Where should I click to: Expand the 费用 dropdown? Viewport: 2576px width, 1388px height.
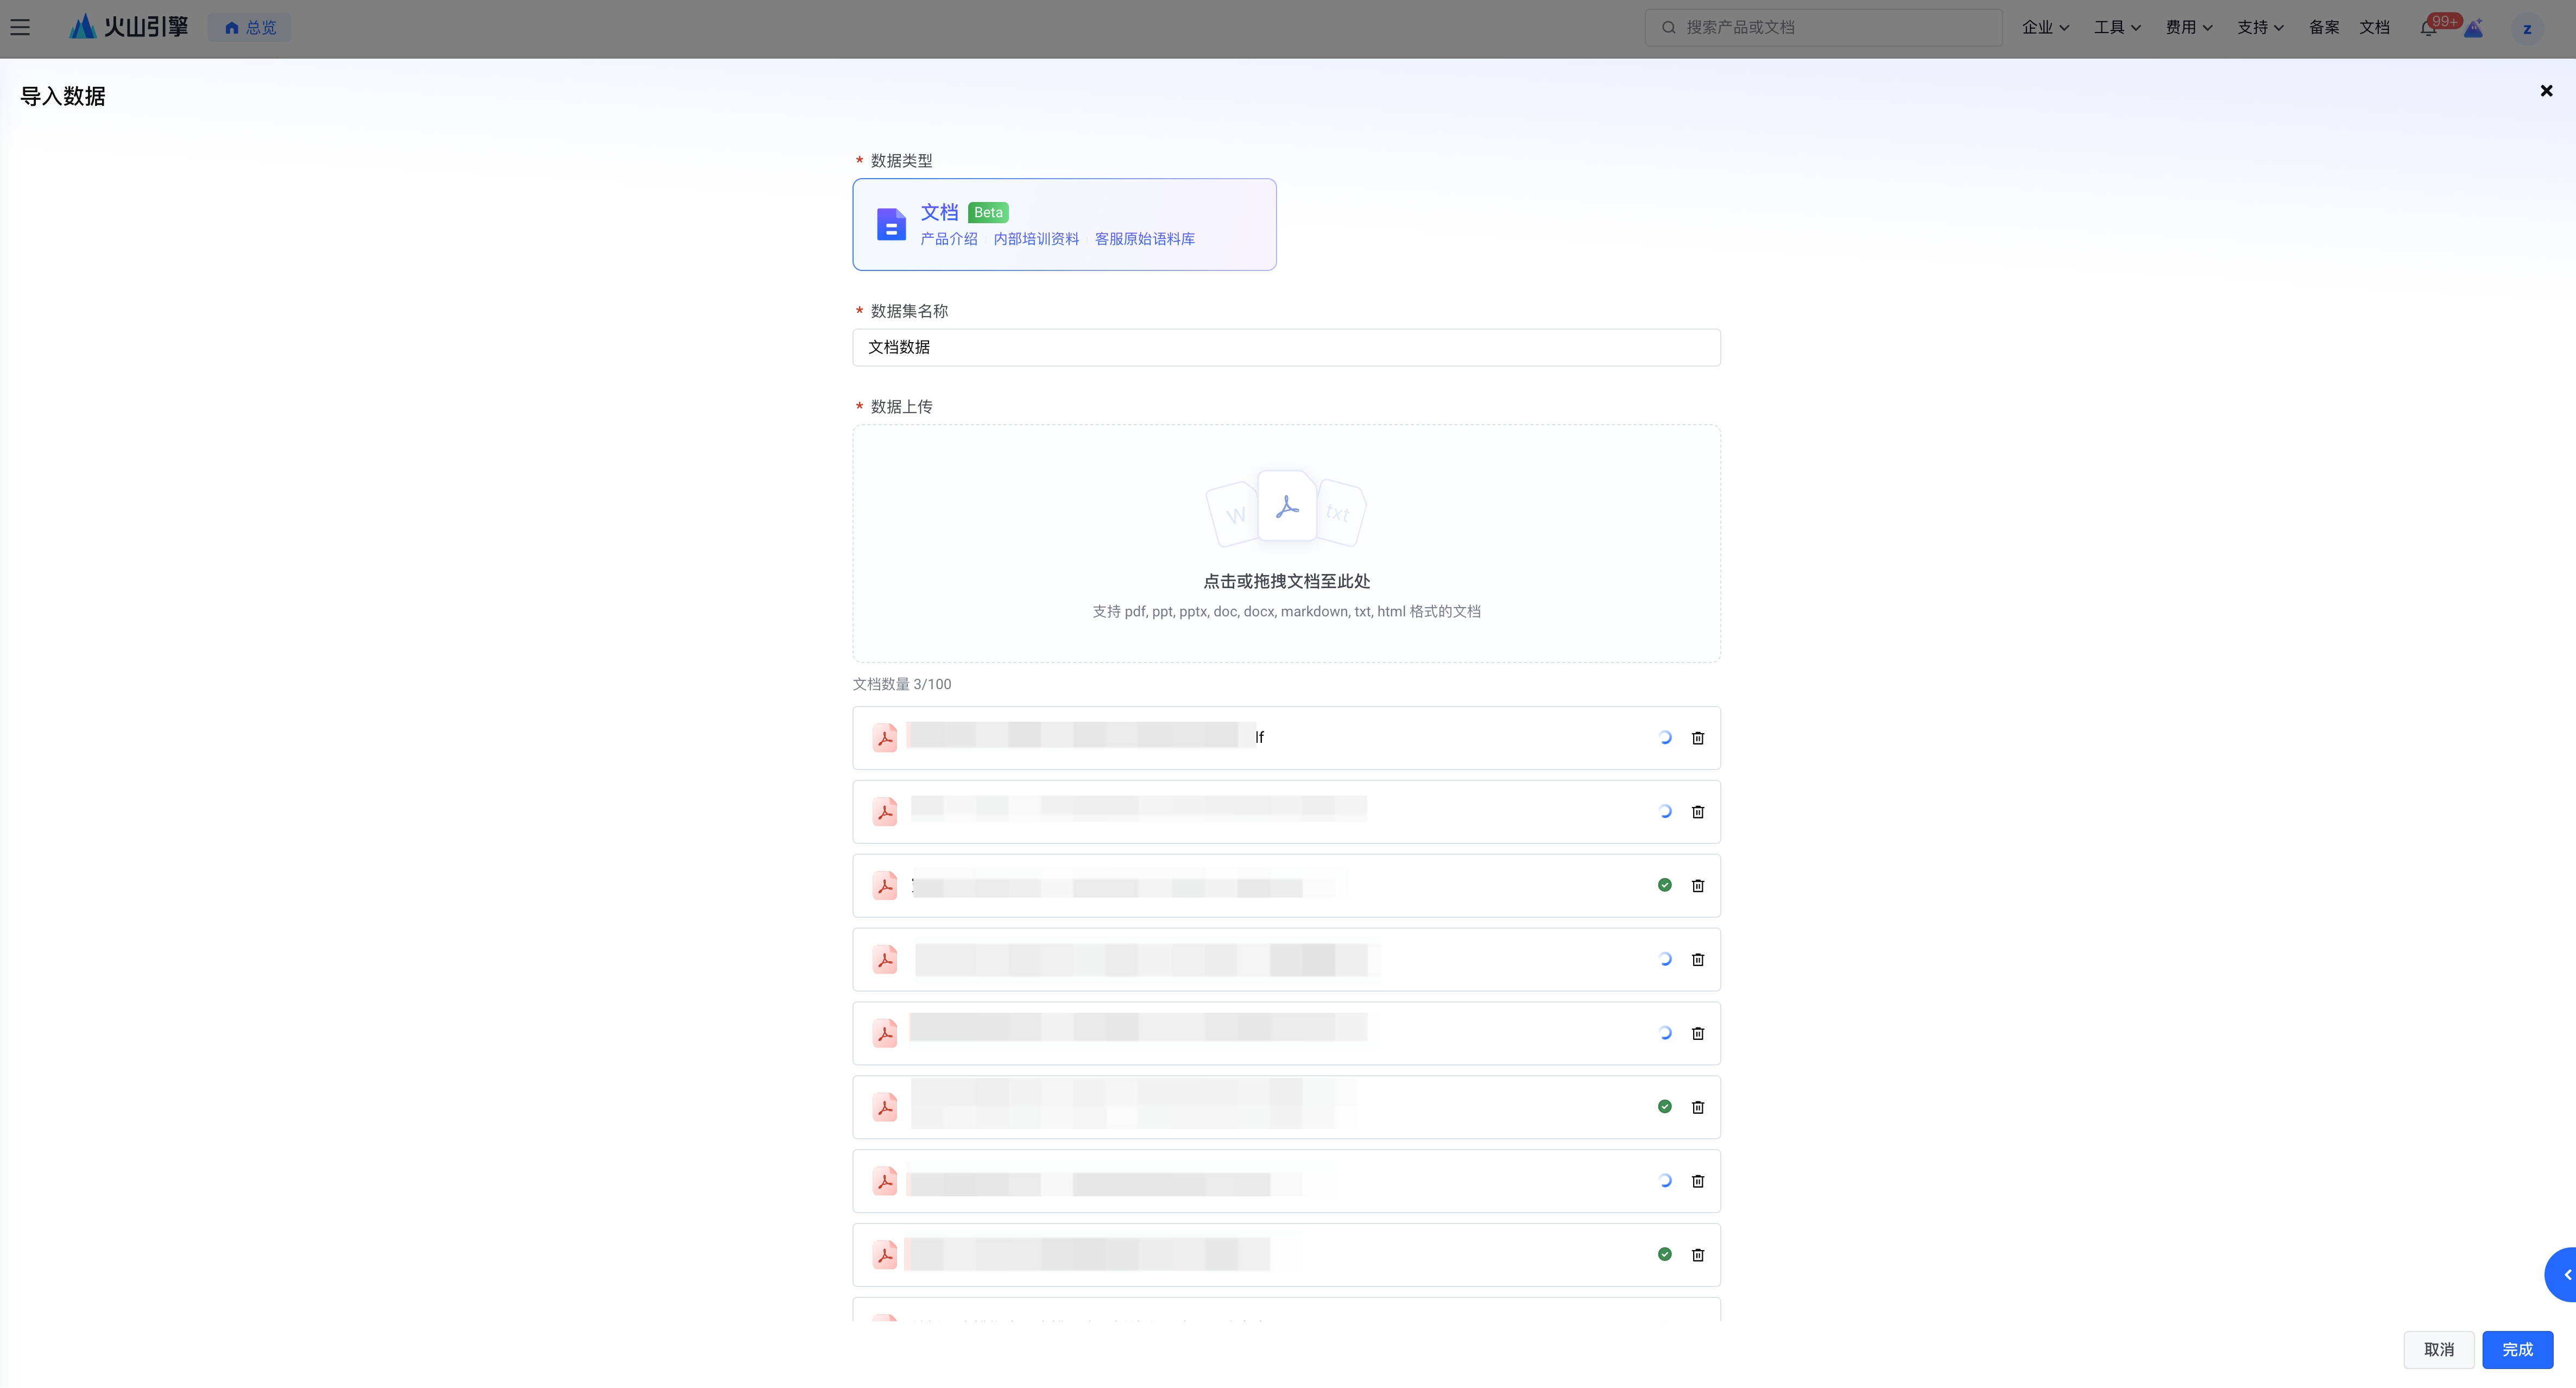2189,27
